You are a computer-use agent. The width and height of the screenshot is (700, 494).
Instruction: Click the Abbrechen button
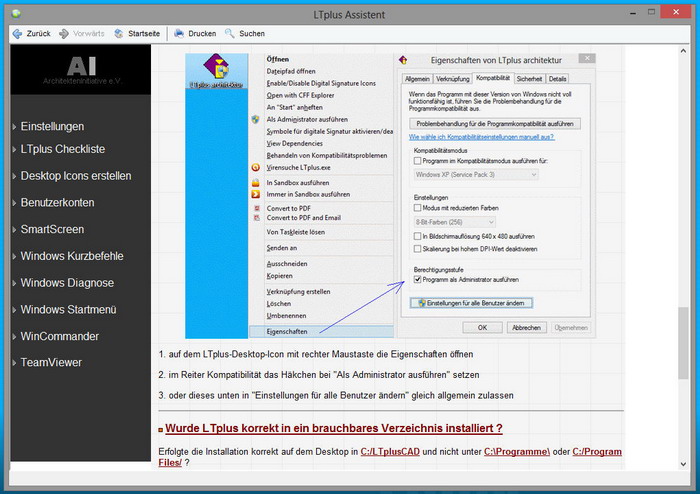pyautogui.click(x=526, y=328)
